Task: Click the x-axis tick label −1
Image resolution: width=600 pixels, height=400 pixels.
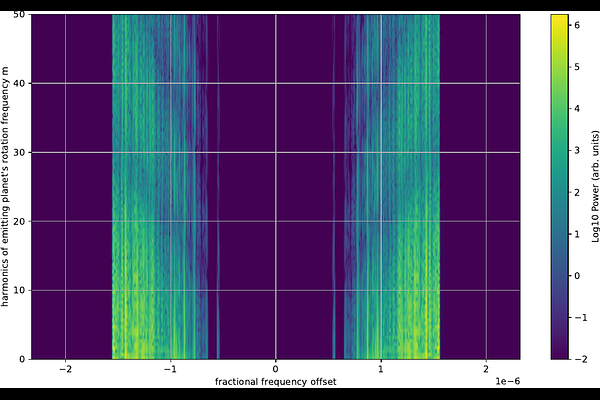Action: 170,369
